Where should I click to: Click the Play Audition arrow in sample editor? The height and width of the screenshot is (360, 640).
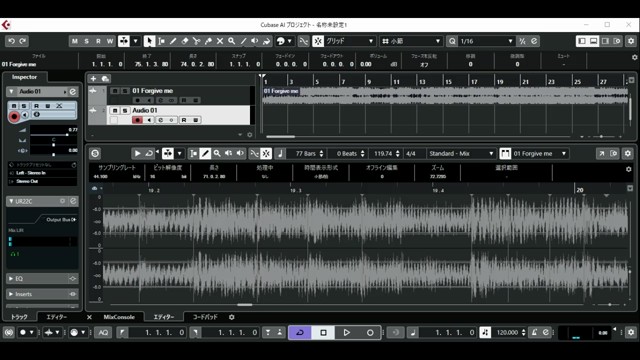(x=137, y=153)
